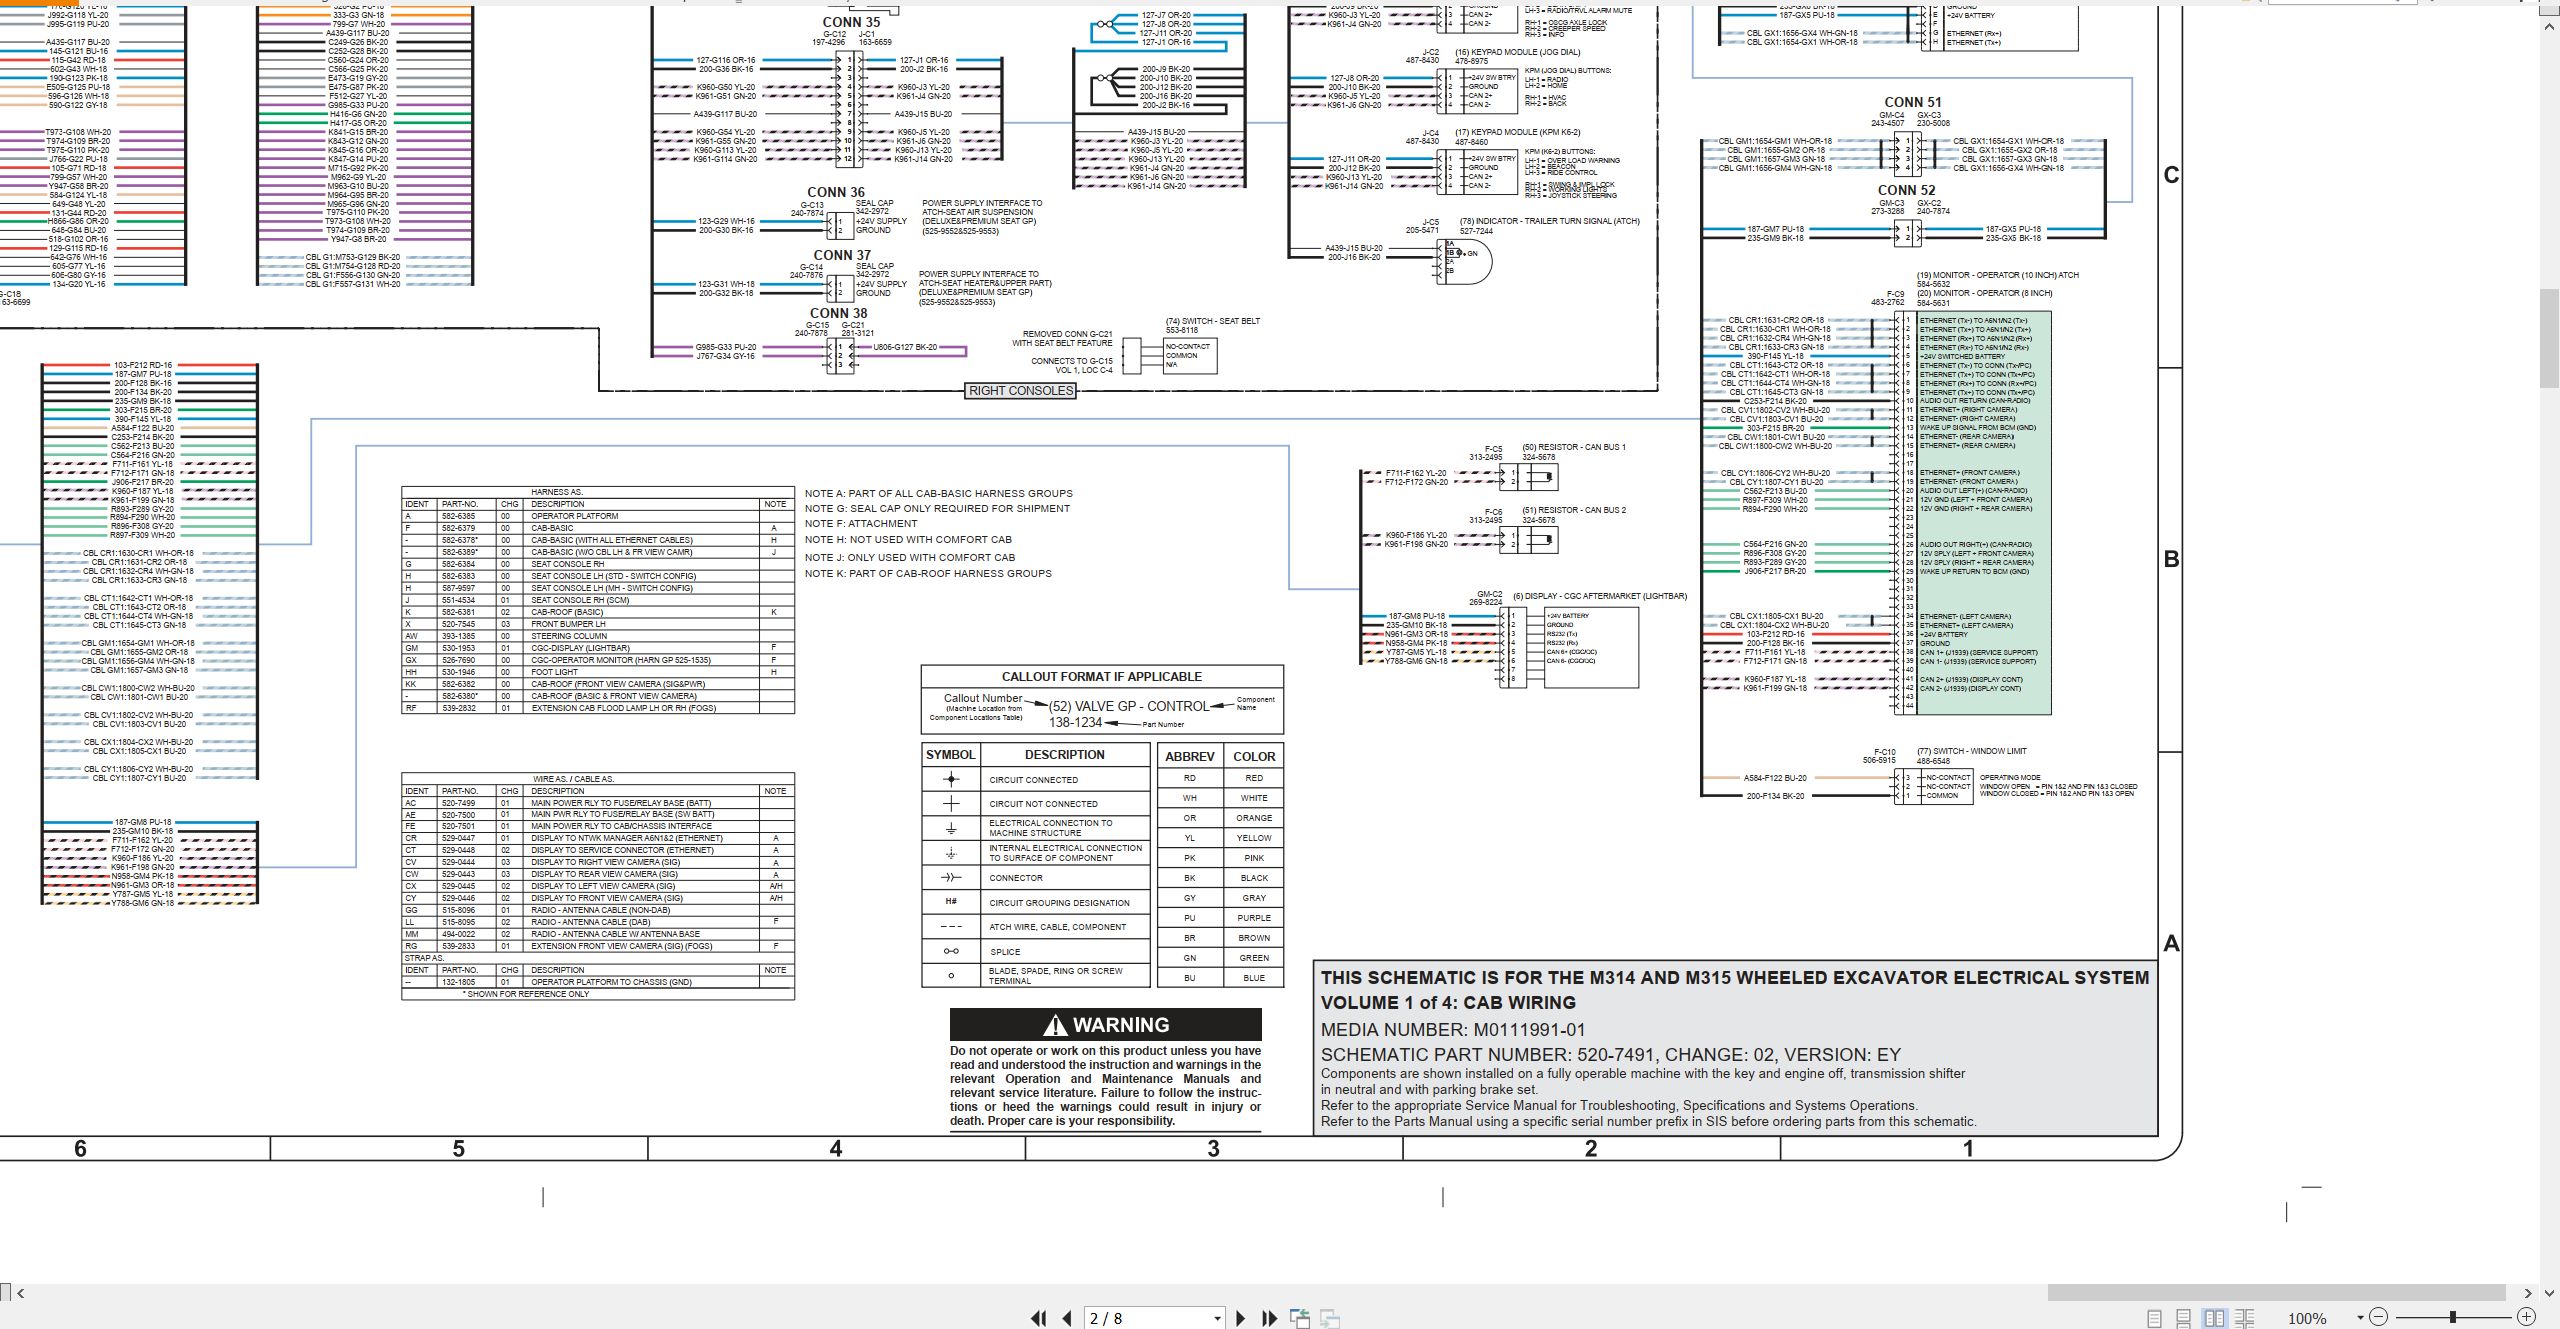
Task: Go to the next page
Action: click(1241, 1318)
